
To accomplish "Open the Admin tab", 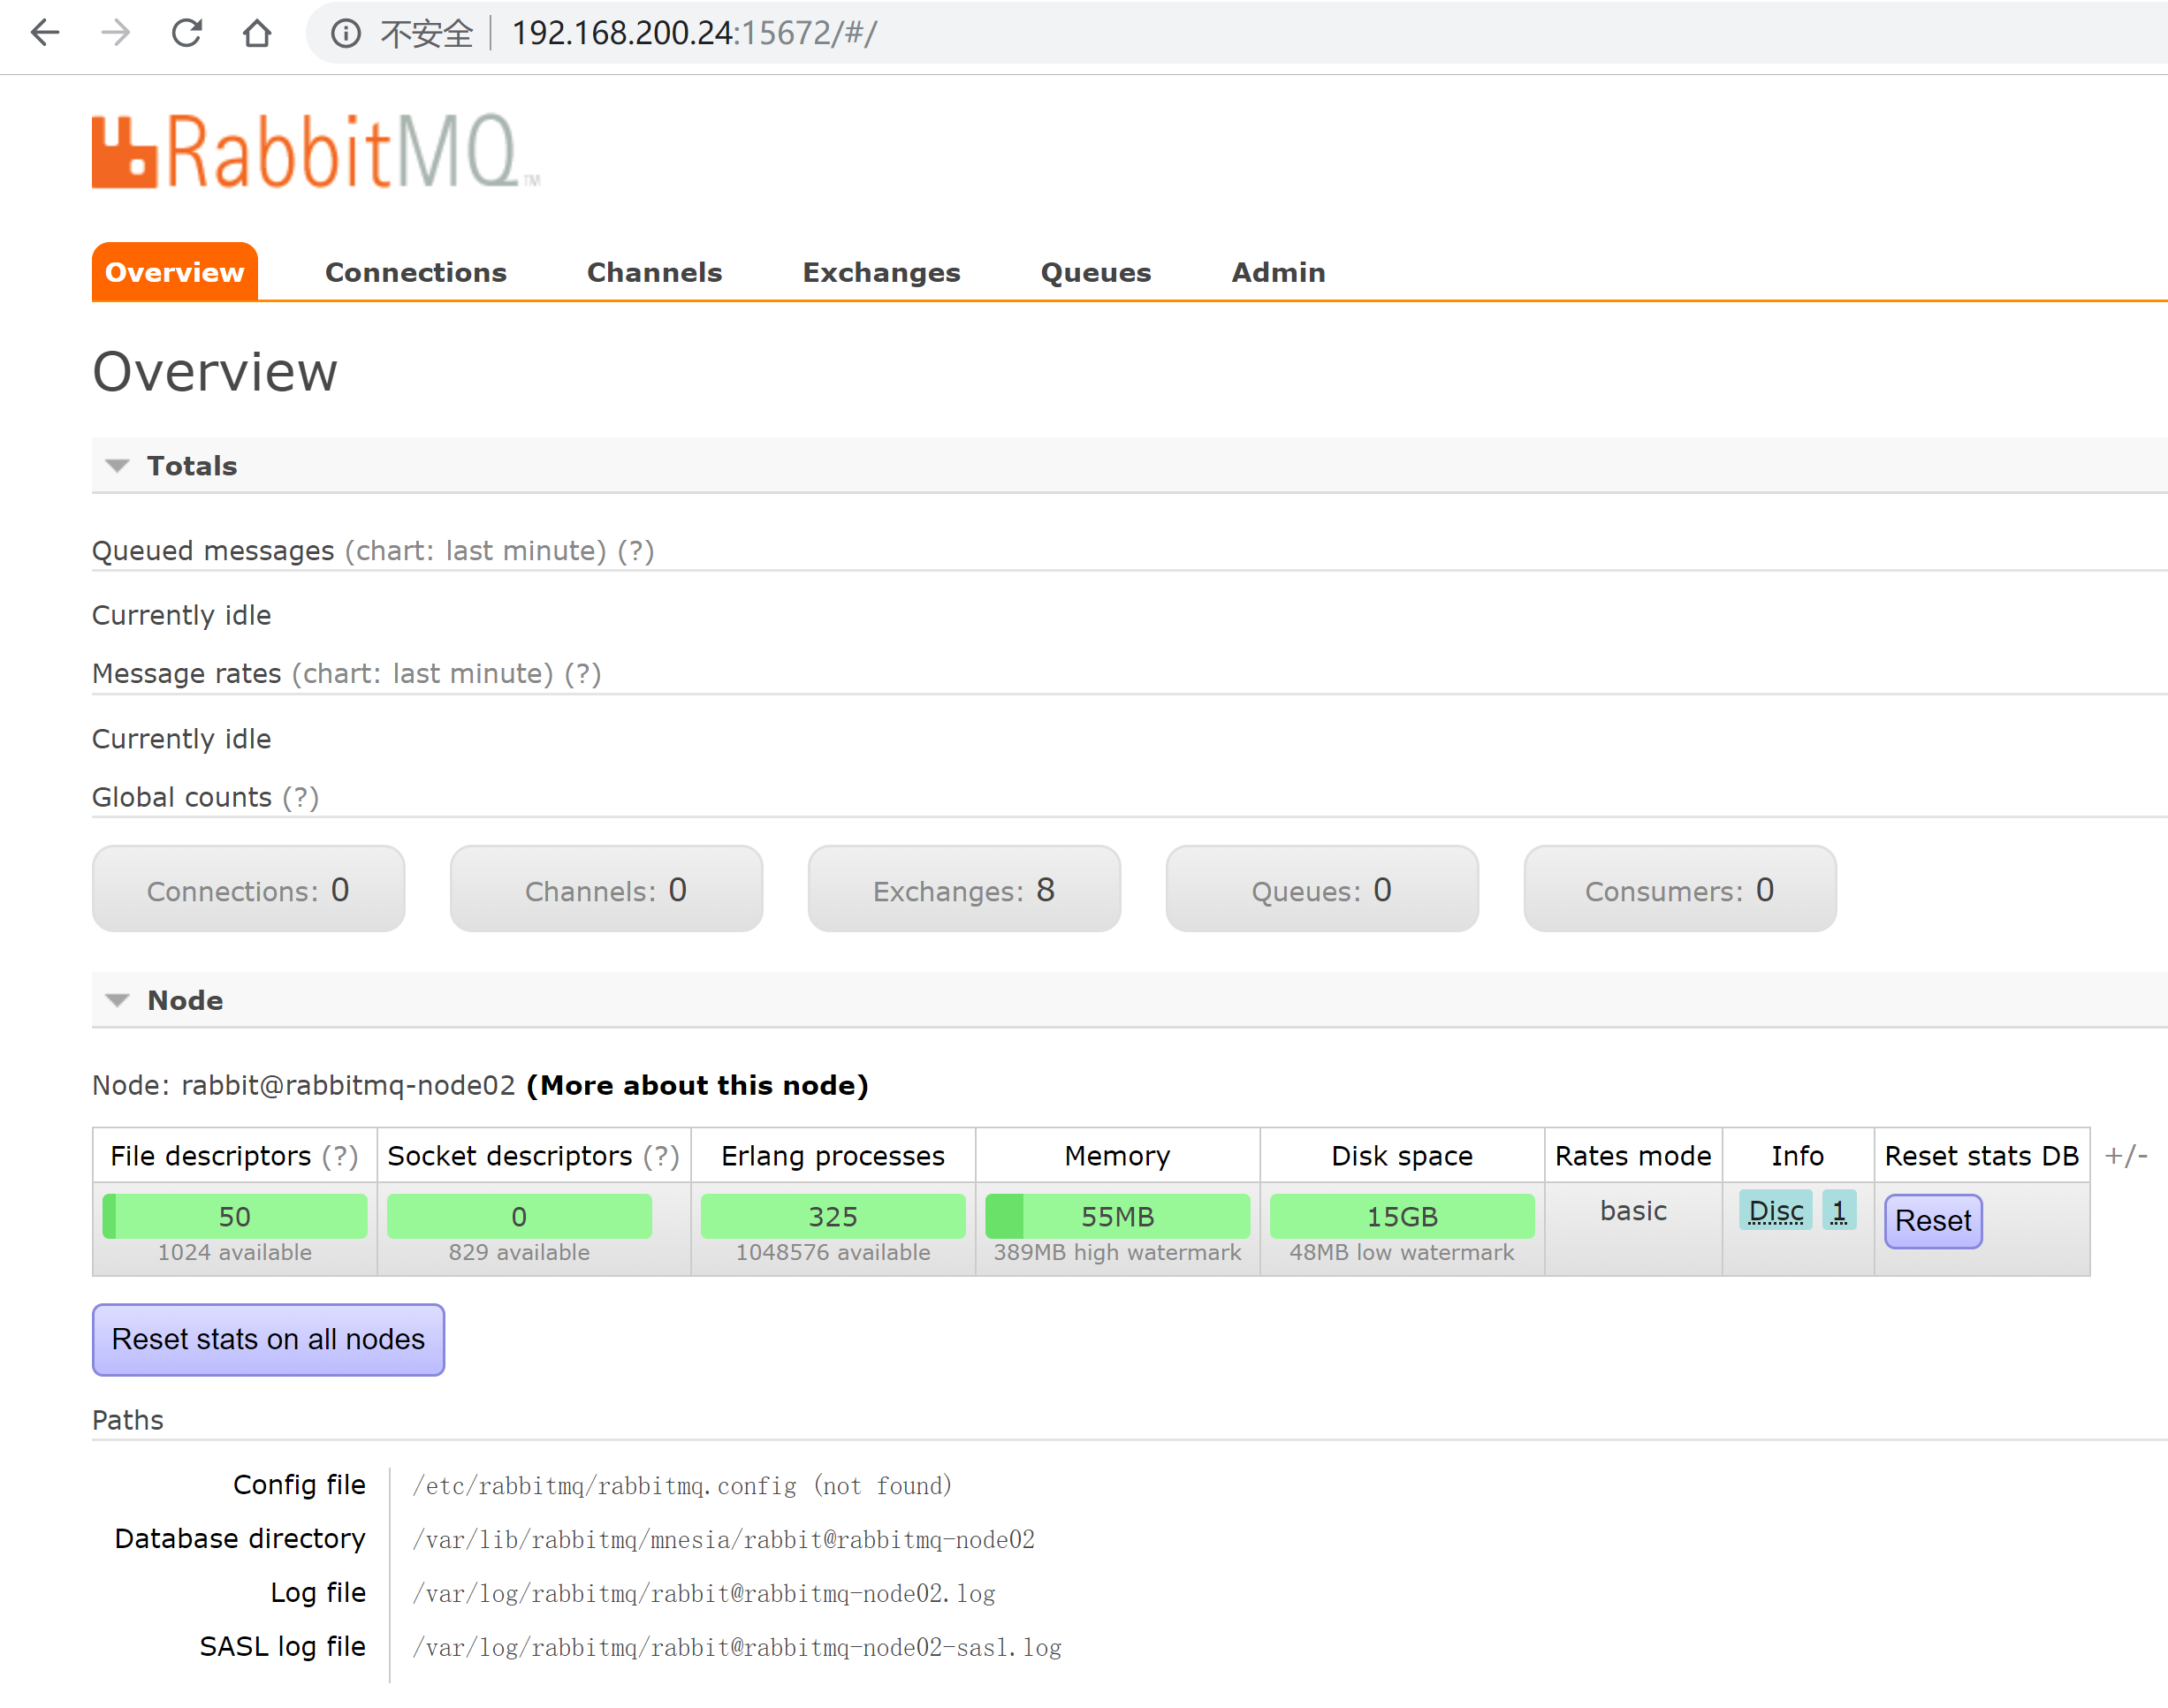I will (1277, 272).
